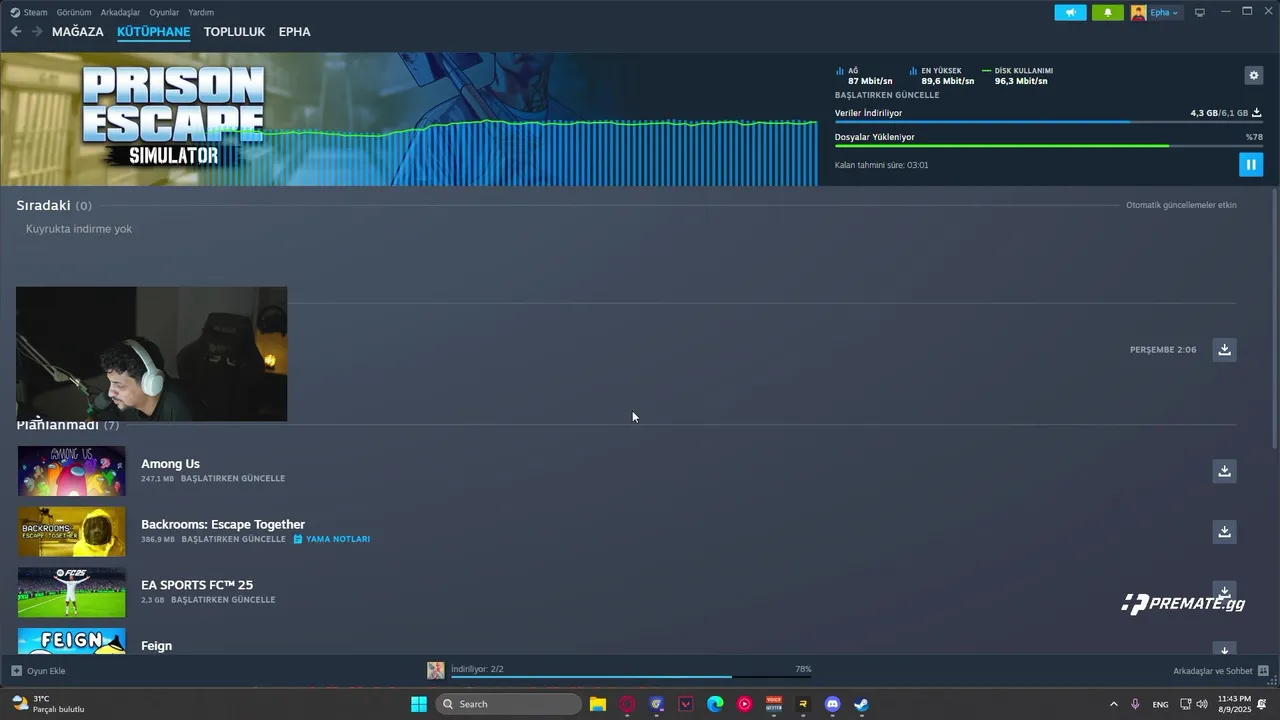The width and height of the screenshot is (1280, 720).
Task: Click the Backrooms: Escape Together title
Action: pos(223,524)
